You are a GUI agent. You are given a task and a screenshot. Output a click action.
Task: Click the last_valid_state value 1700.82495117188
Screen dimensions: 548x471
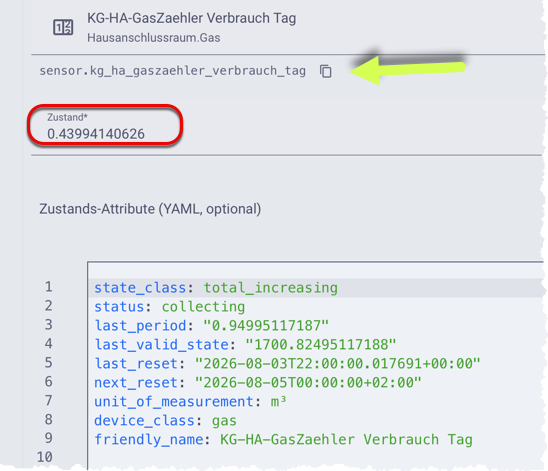coord(321,345)
